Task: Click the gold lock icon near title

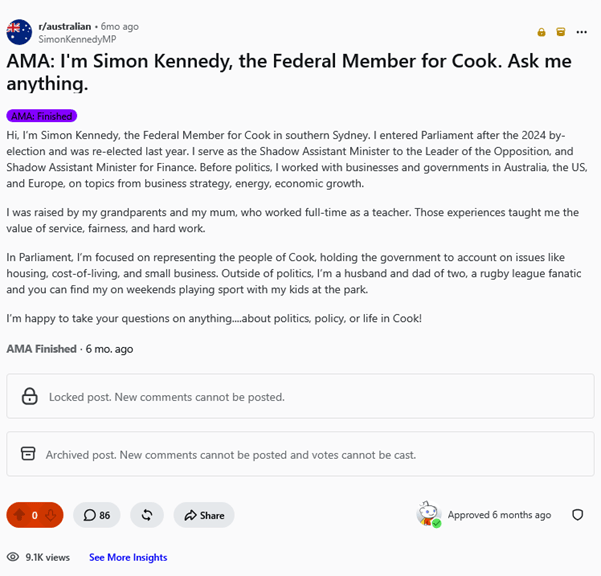Action: (x=541, y=32)
